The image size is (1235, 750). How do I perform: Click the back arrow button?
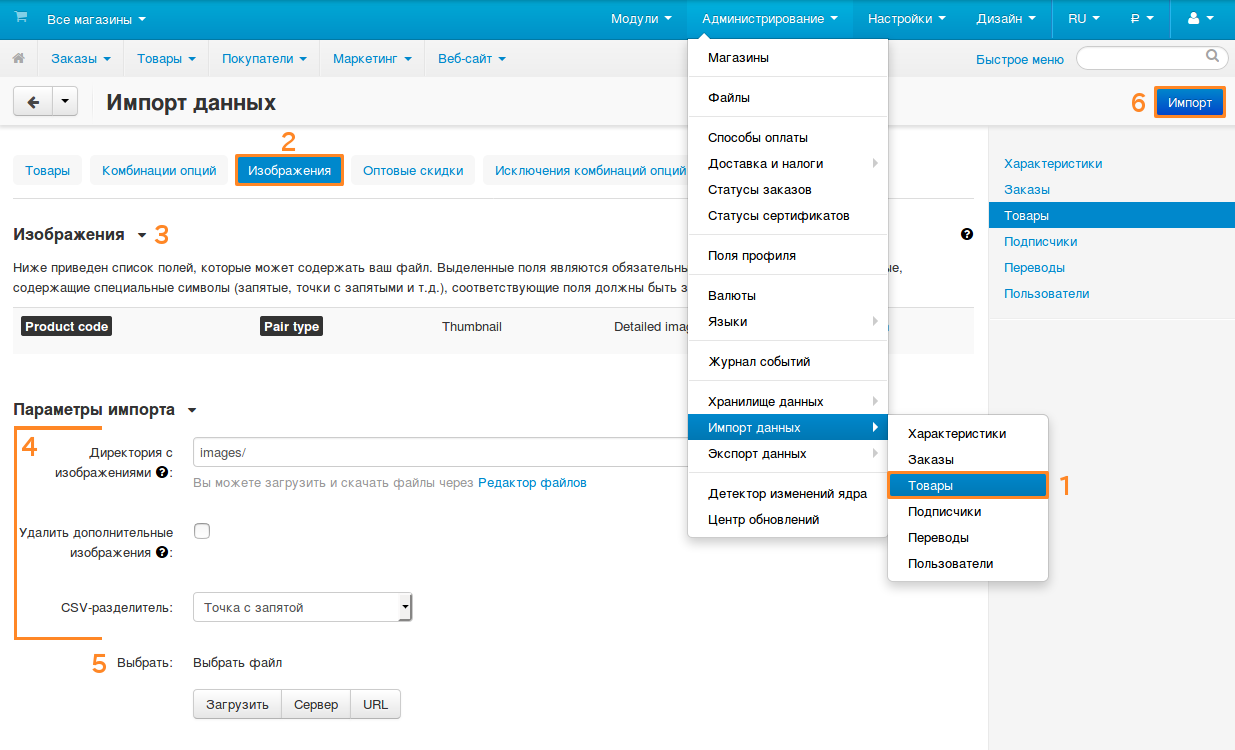33,102
